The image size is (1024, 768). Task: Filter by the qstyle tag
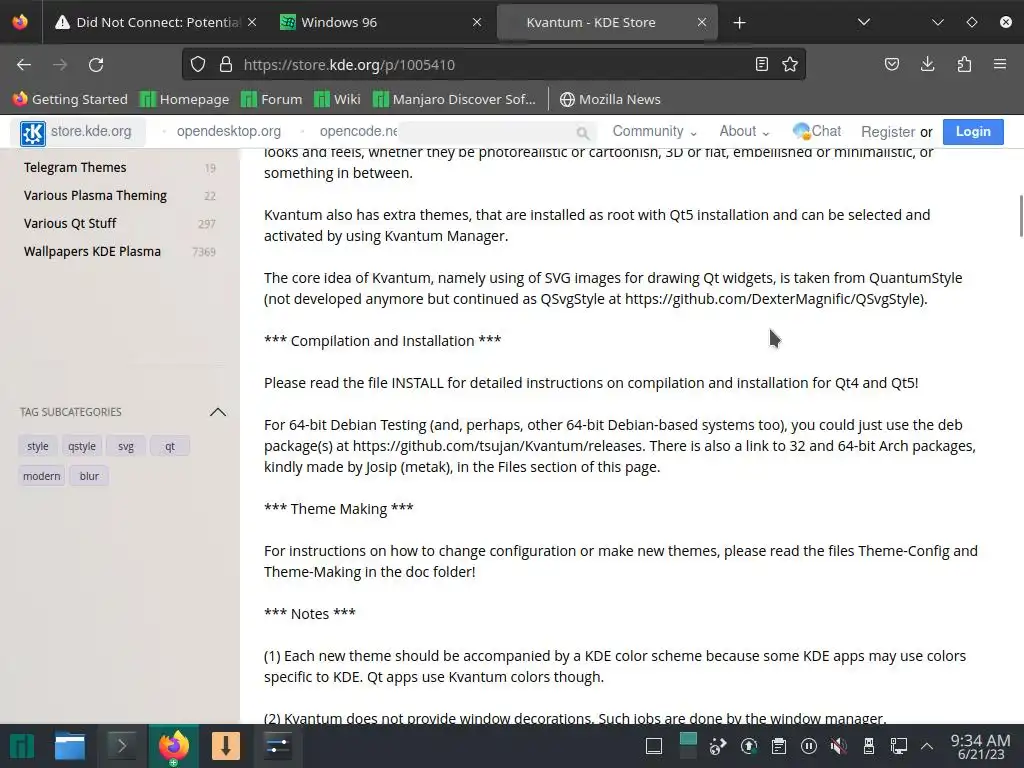(x=82, y=447)
